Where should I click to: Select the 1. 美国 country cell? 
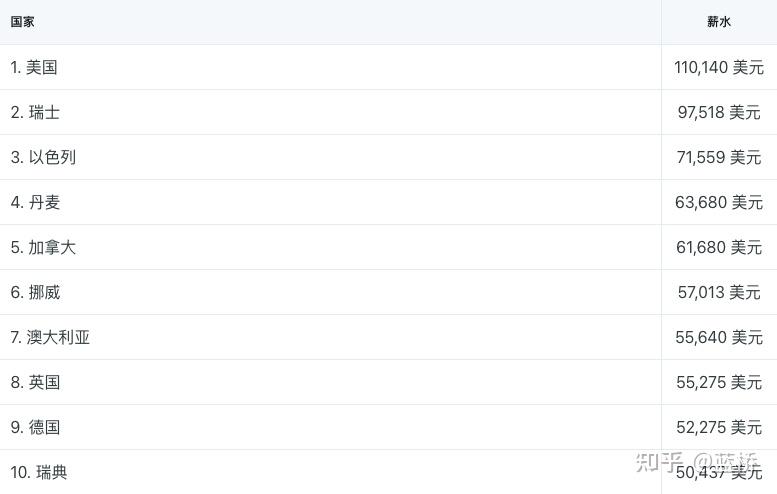(34, 67)
